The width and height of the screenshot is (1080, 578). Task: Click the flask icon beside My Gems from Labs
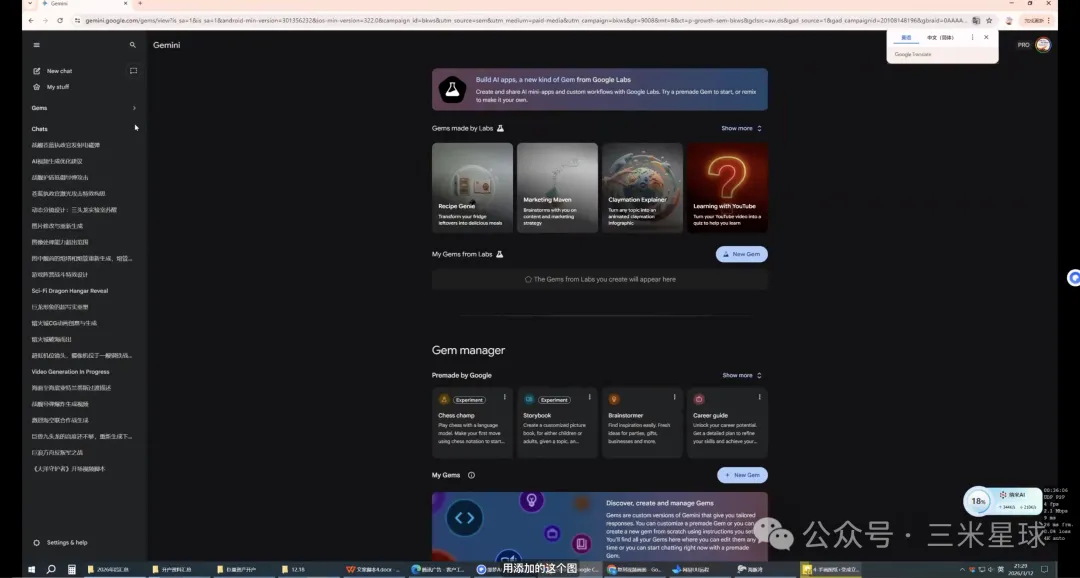(500, 254)
